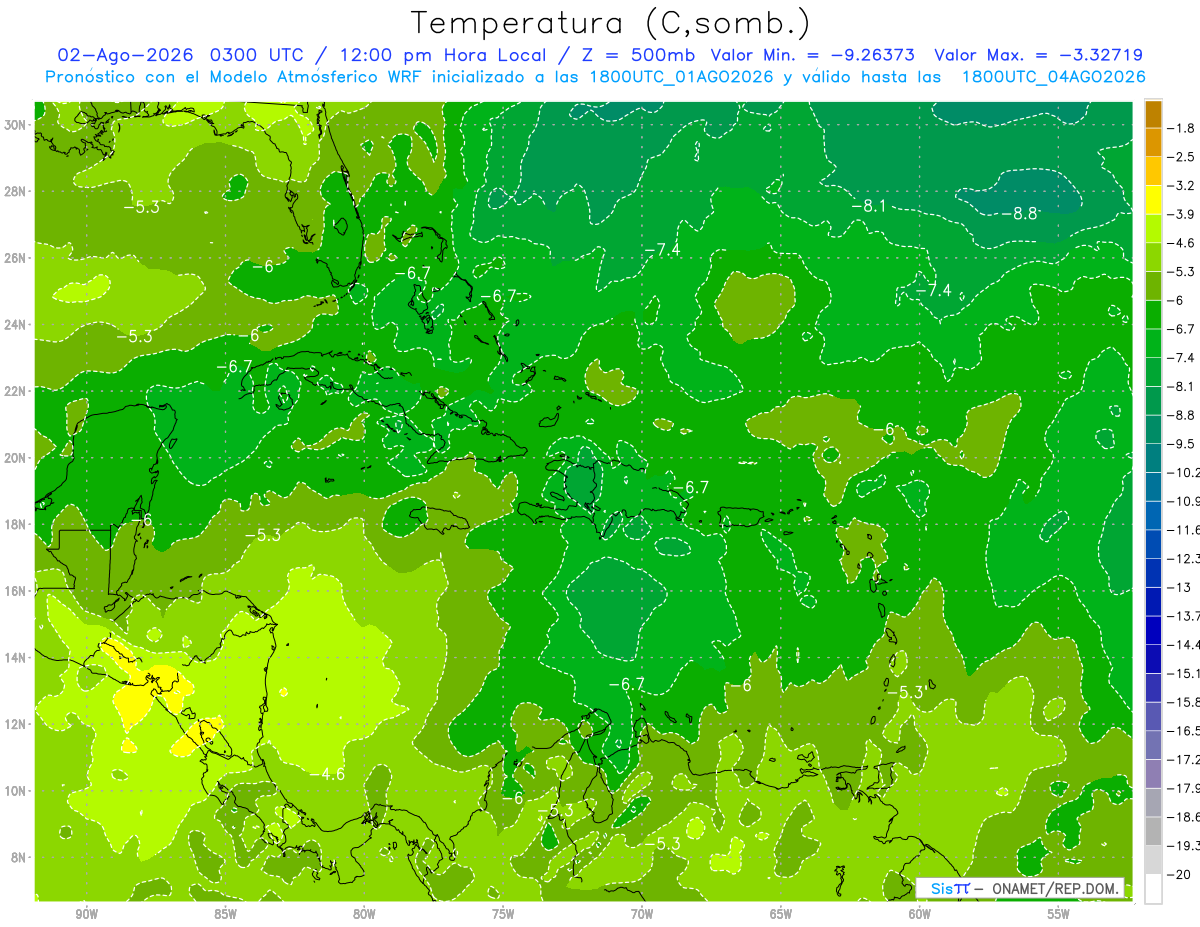The width and height of the screenshot is (1200, 927).
Task: Pick the blue swatch between -13 and -13.7
Action: pos(1153,601)
